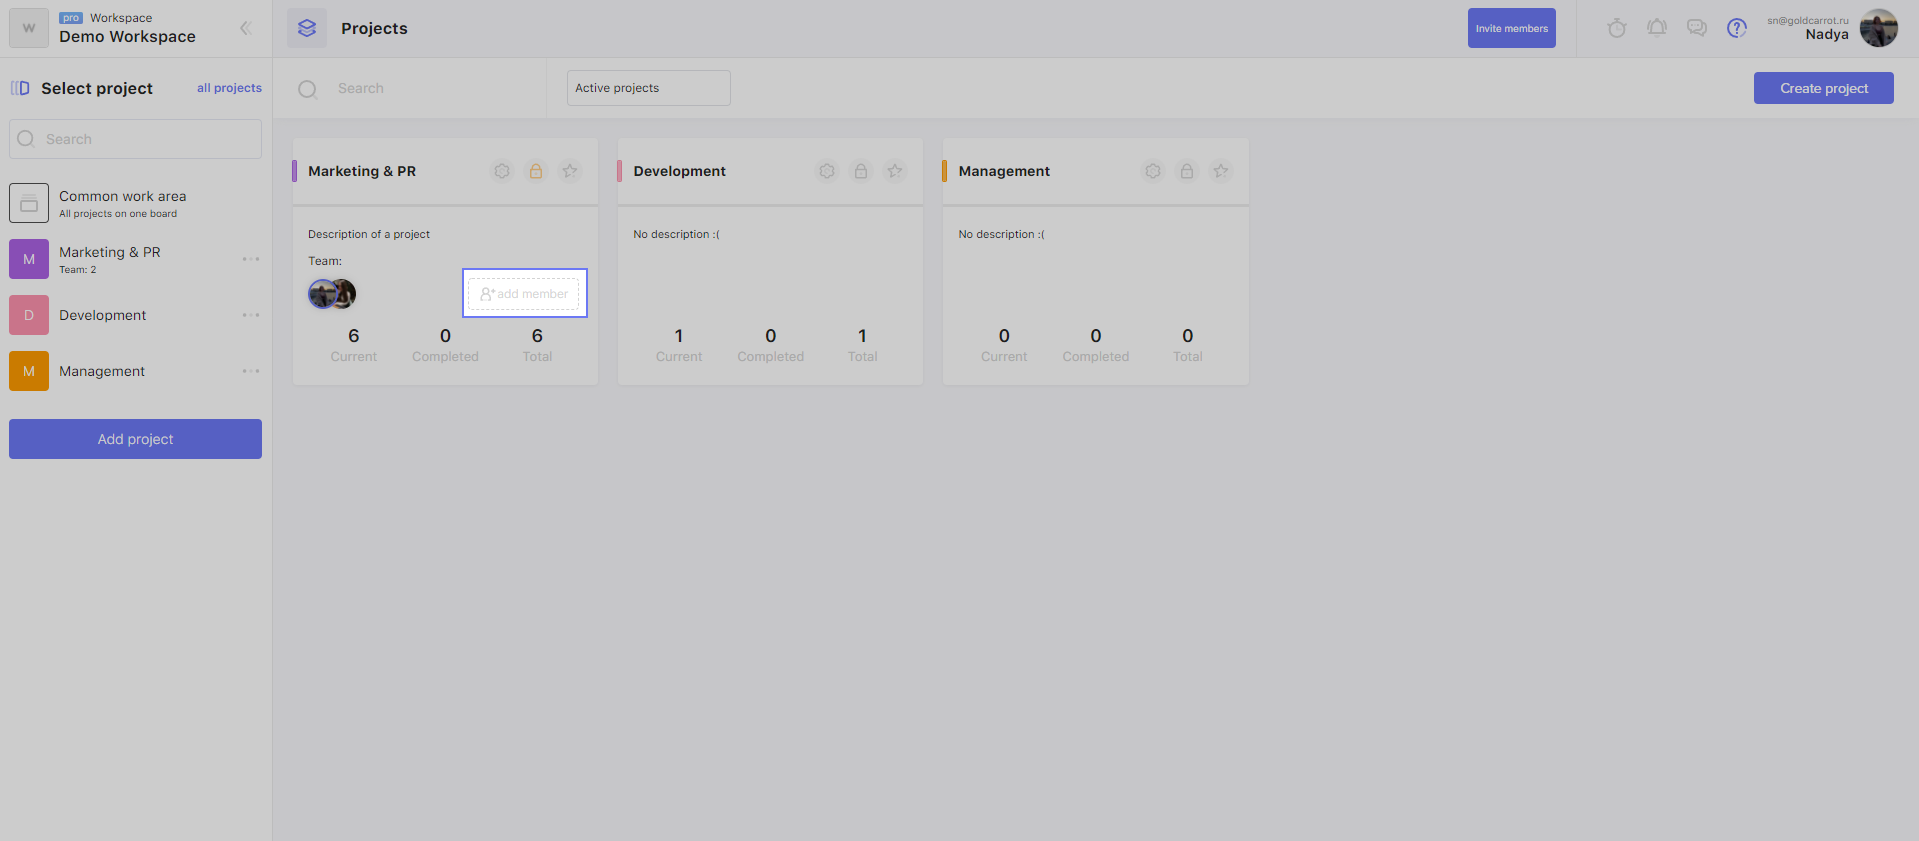The width and height of the screenshot is (1919, 841).
Task: Open settings gear on Marketing & PR card
Action: click(x=502, y=171)
